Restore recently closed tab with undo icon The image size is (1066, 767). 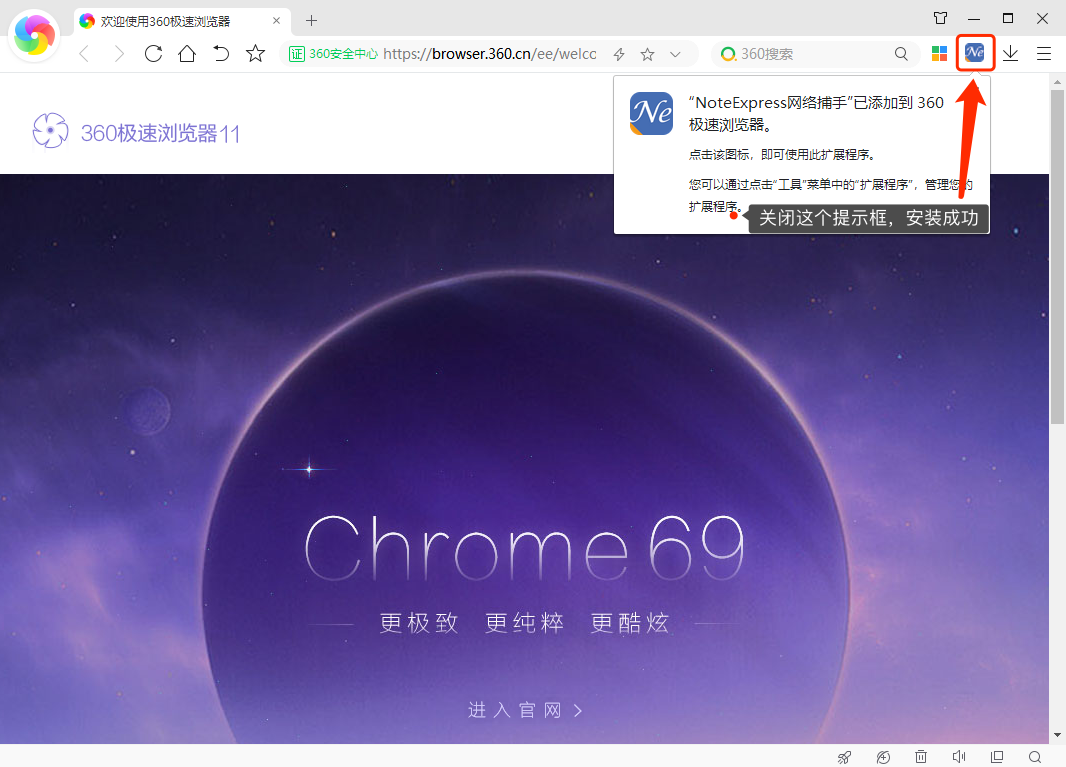click(x=221, y=54)
